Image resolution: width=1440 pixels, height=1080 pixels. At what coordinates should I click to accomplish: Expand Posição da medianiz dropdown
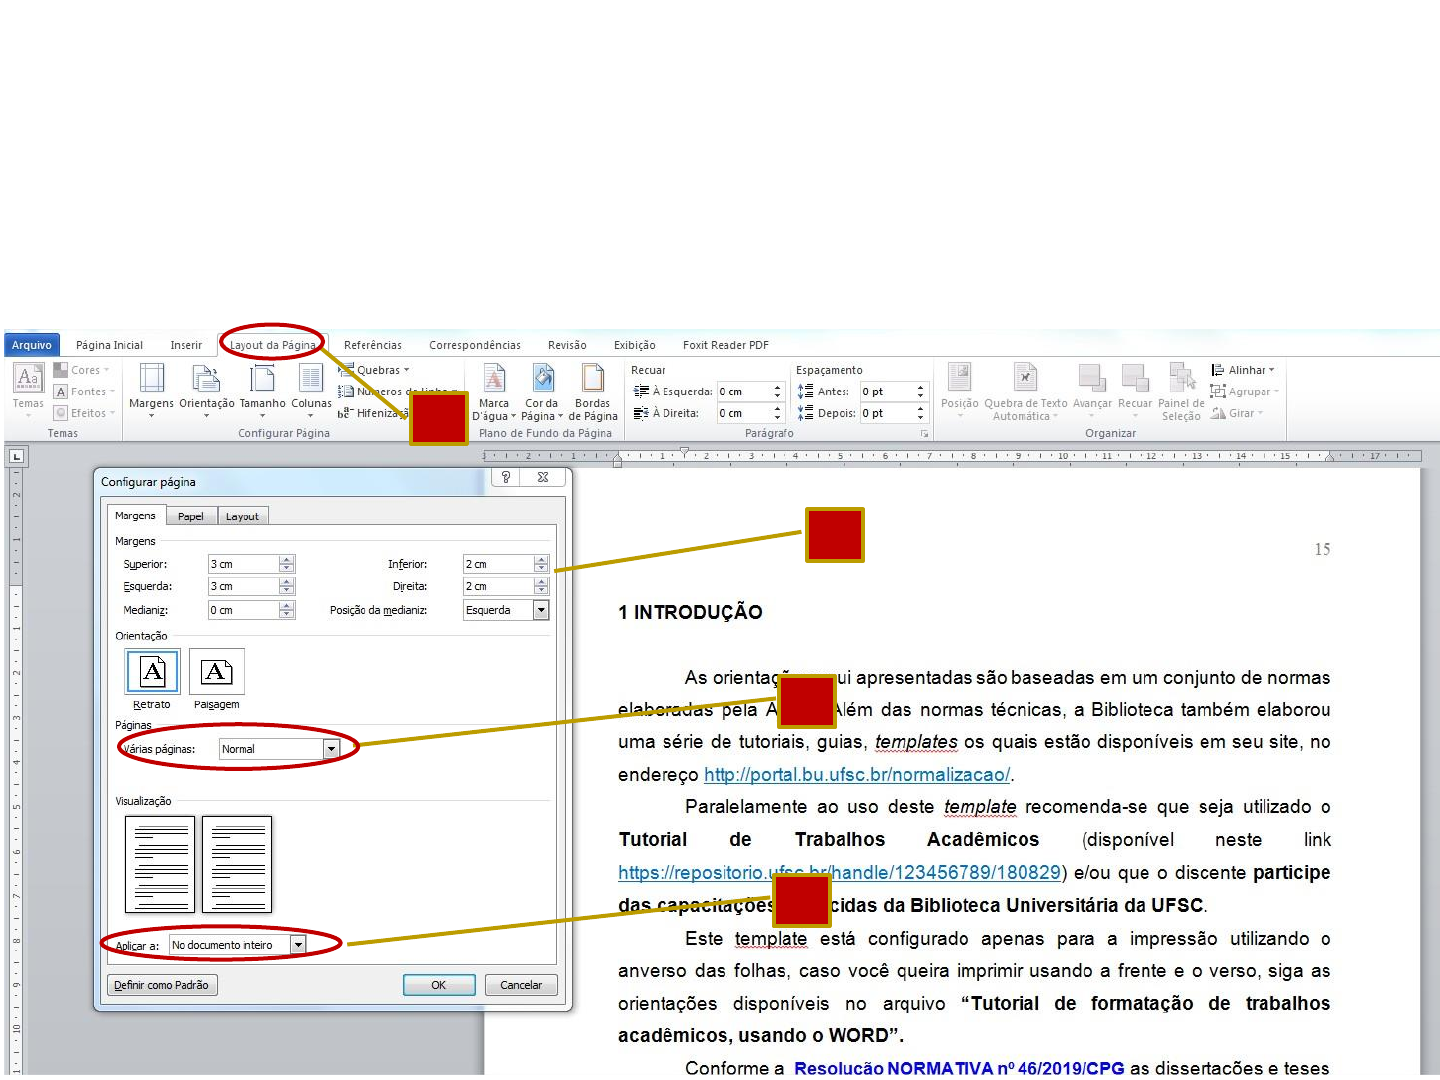(x=541, y=610)
